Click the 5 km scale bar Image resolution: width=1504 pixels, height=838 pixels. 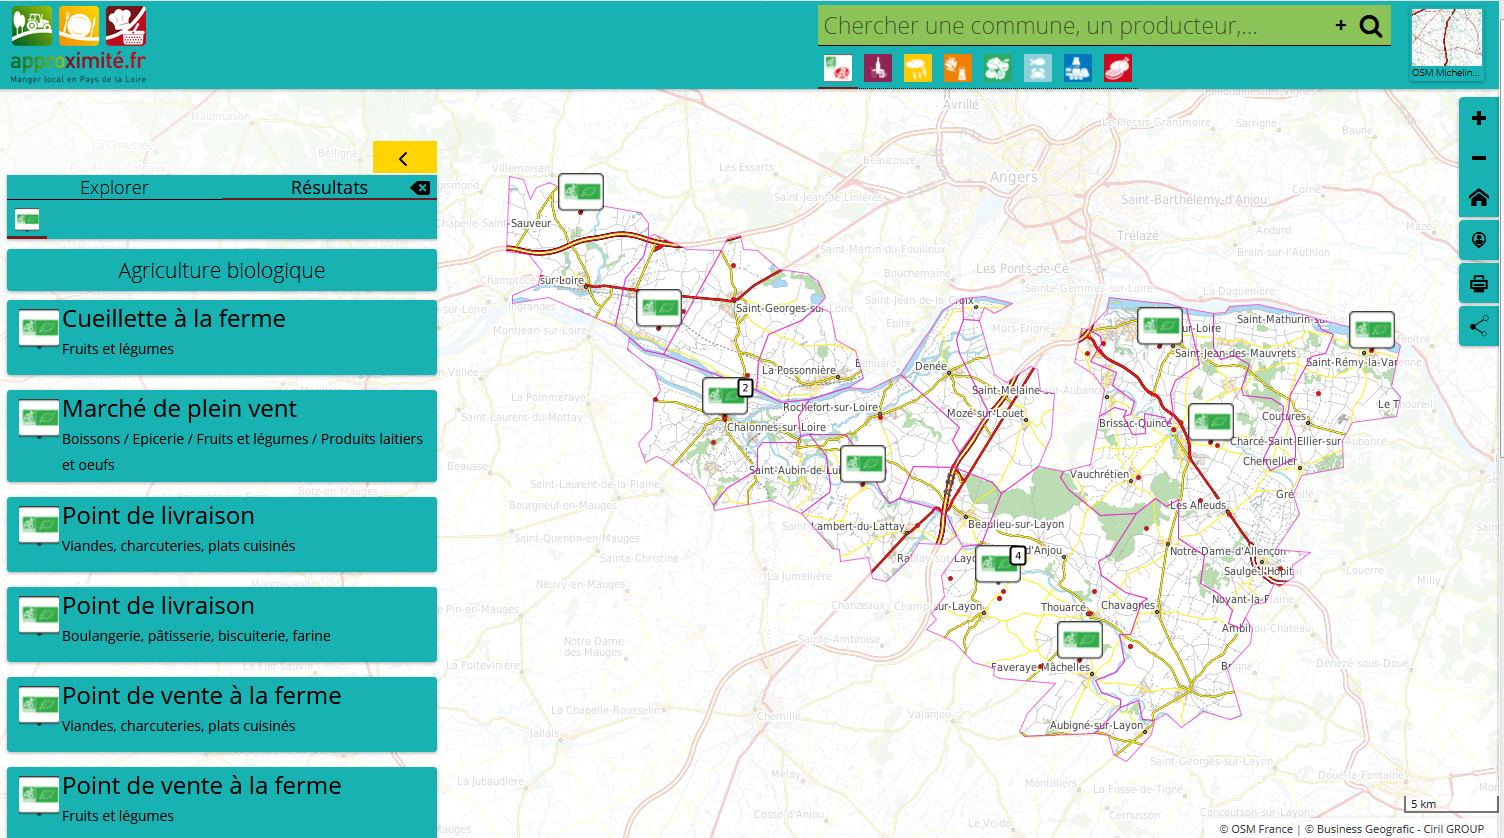[x=1451, y=803]
